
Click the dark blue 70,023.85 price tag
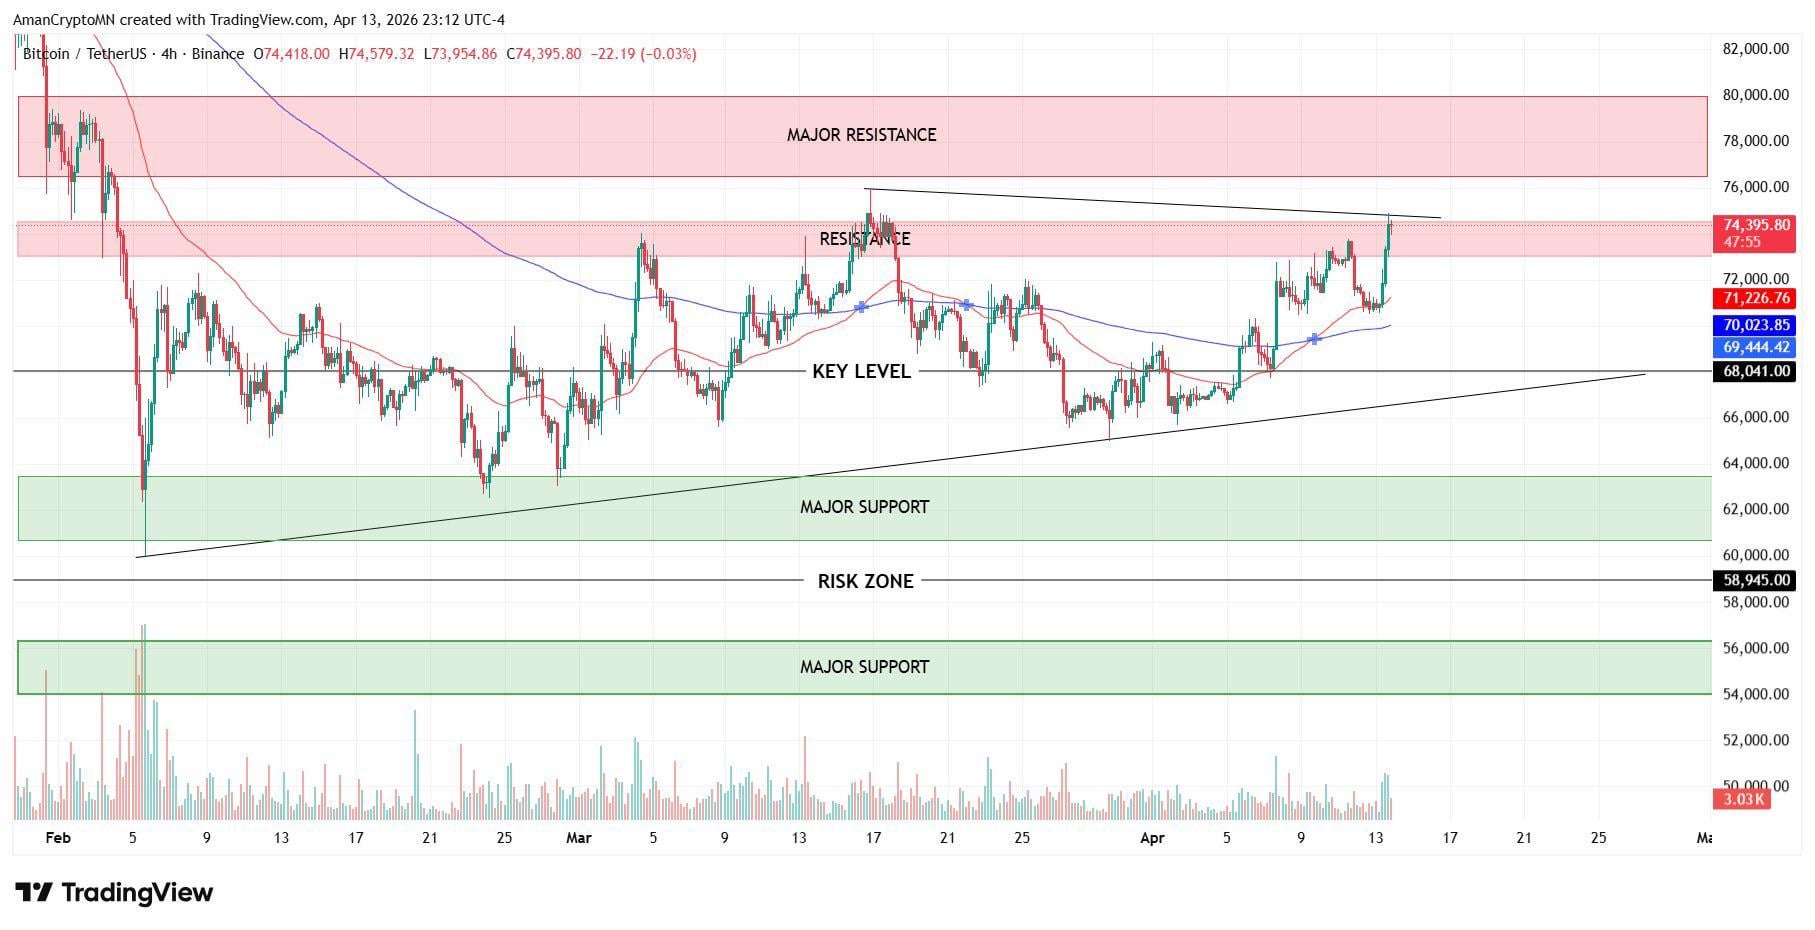tap(1755, 325)
